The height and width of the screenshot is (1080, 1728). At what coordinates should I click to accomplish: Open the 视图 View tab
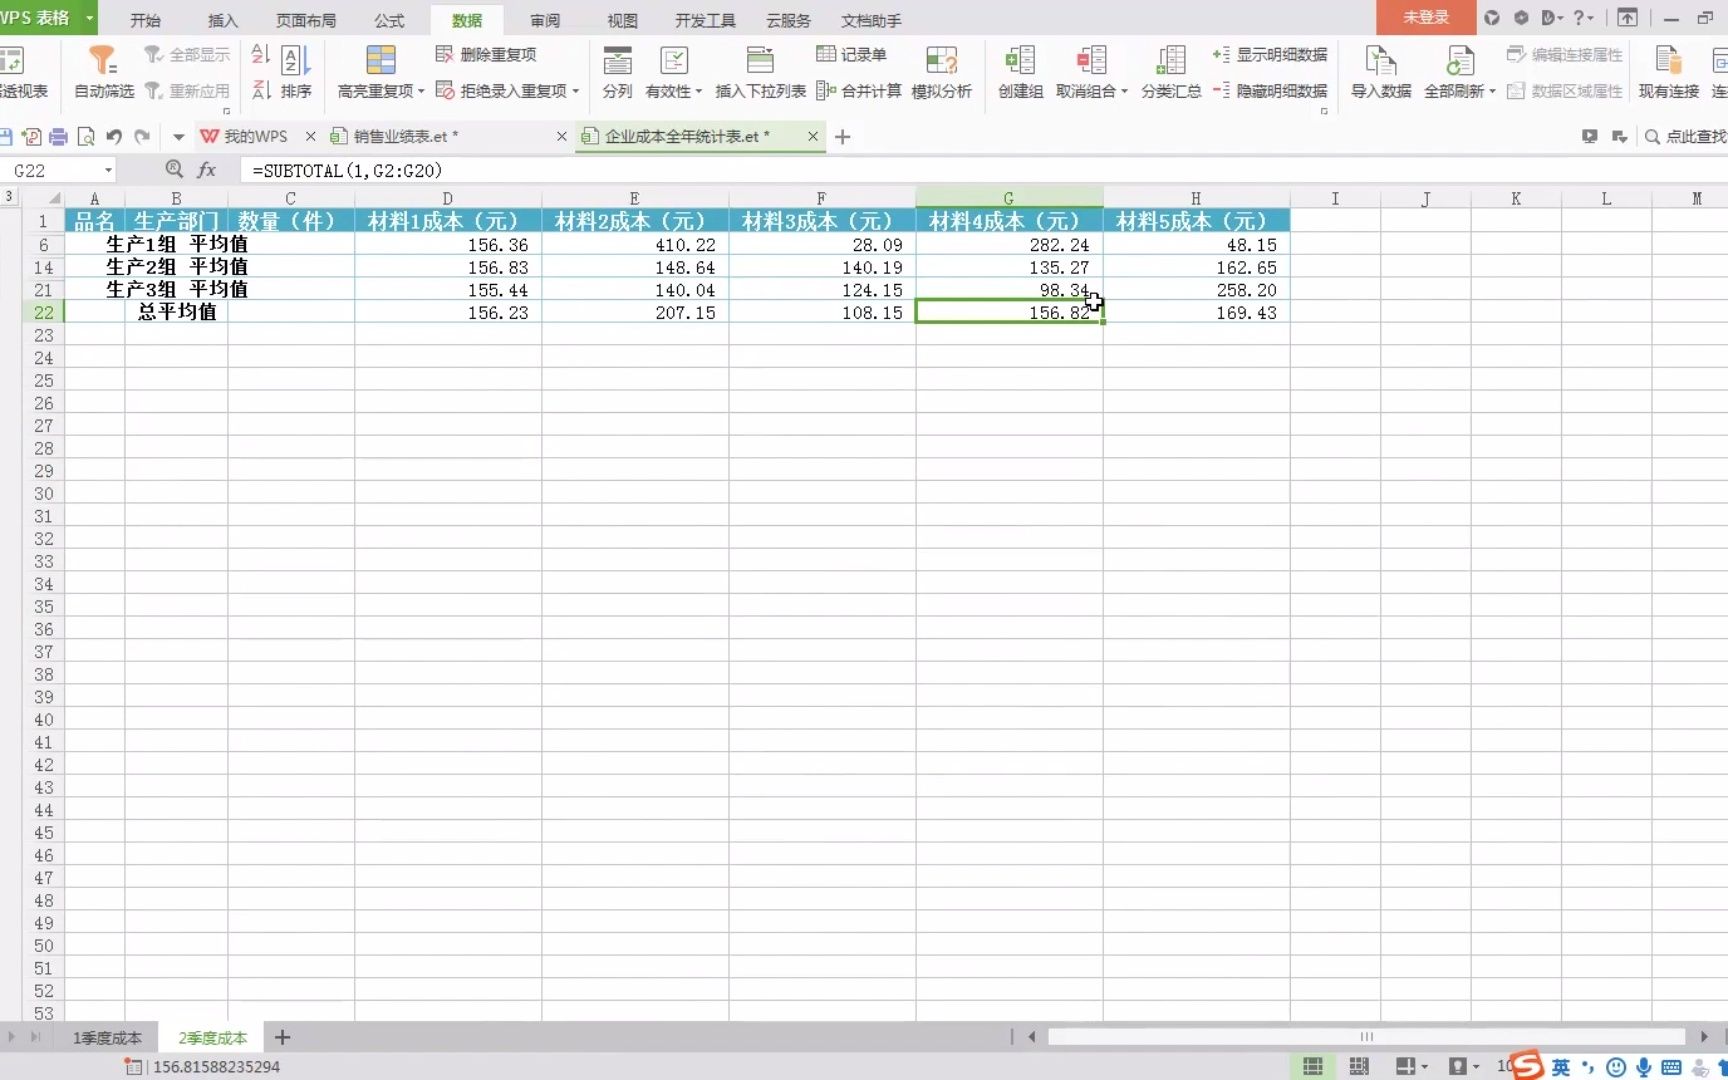[622, 20]
